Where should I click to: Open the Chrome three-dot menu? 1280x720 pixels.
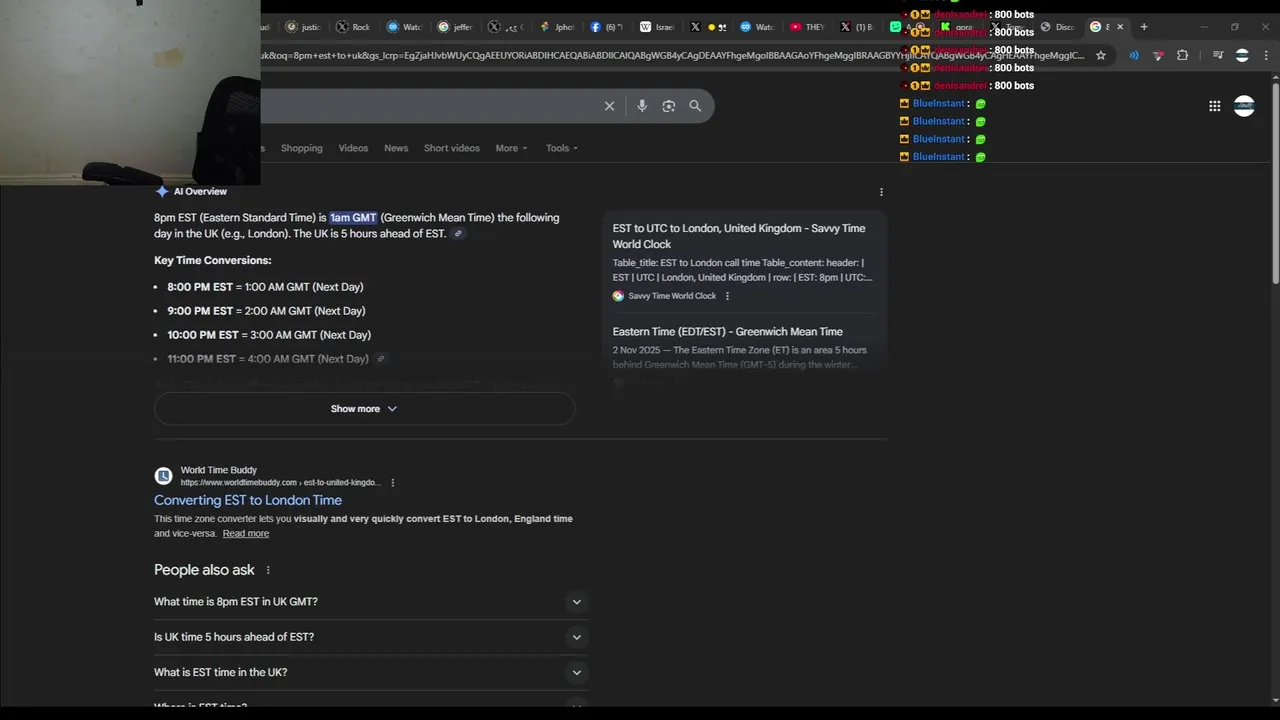[1267, 56]
